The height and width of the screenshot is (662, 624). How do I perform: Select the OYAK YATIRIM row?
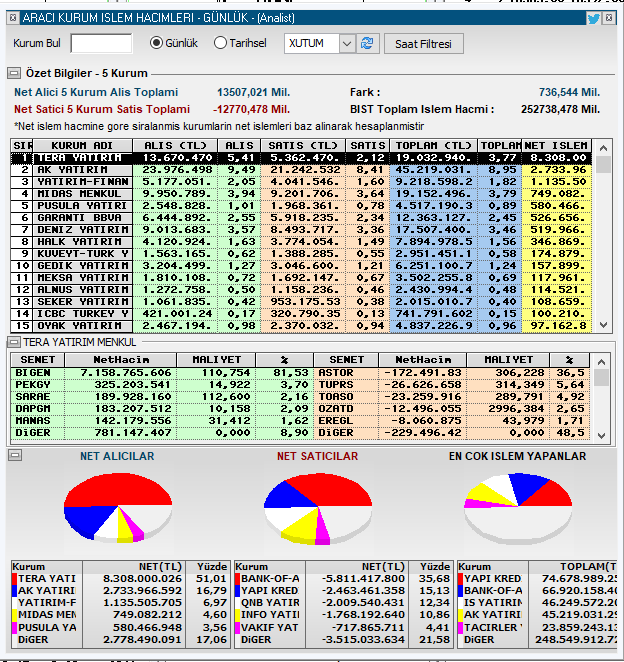pos(301,326)
